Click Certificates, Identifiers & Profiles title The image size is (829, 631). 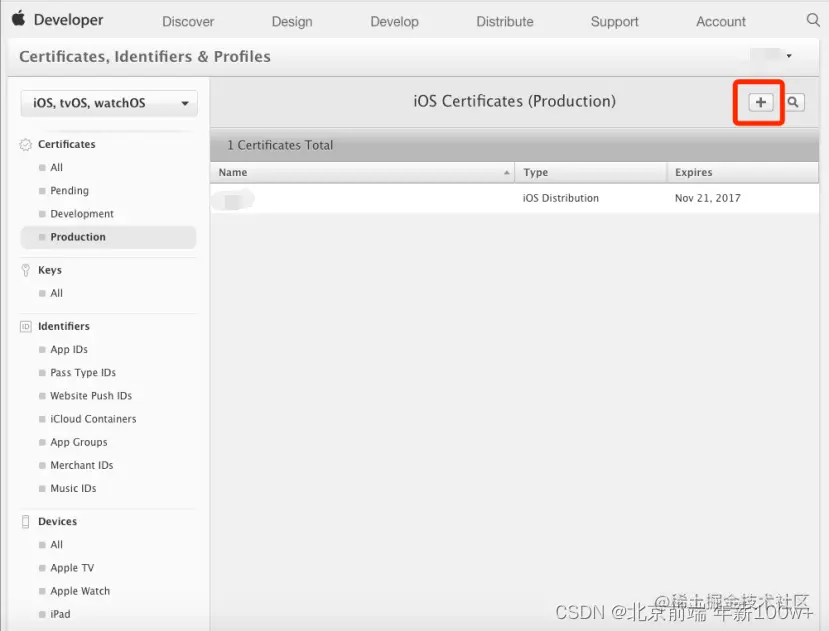click(145, 57)
